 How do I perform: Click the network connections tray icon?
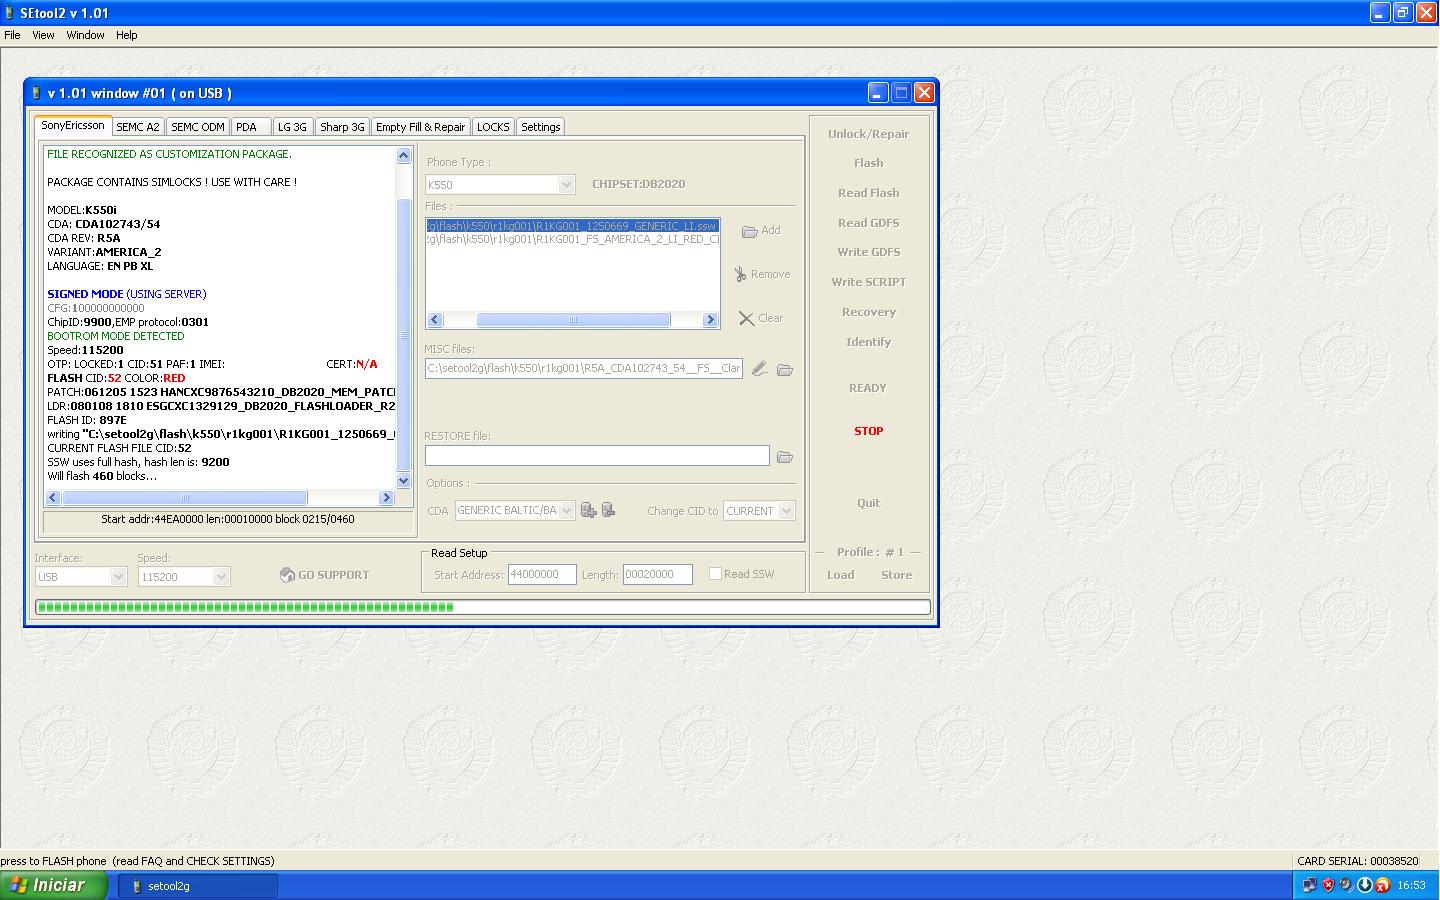pyautogui.click(x=1310, y=885)
